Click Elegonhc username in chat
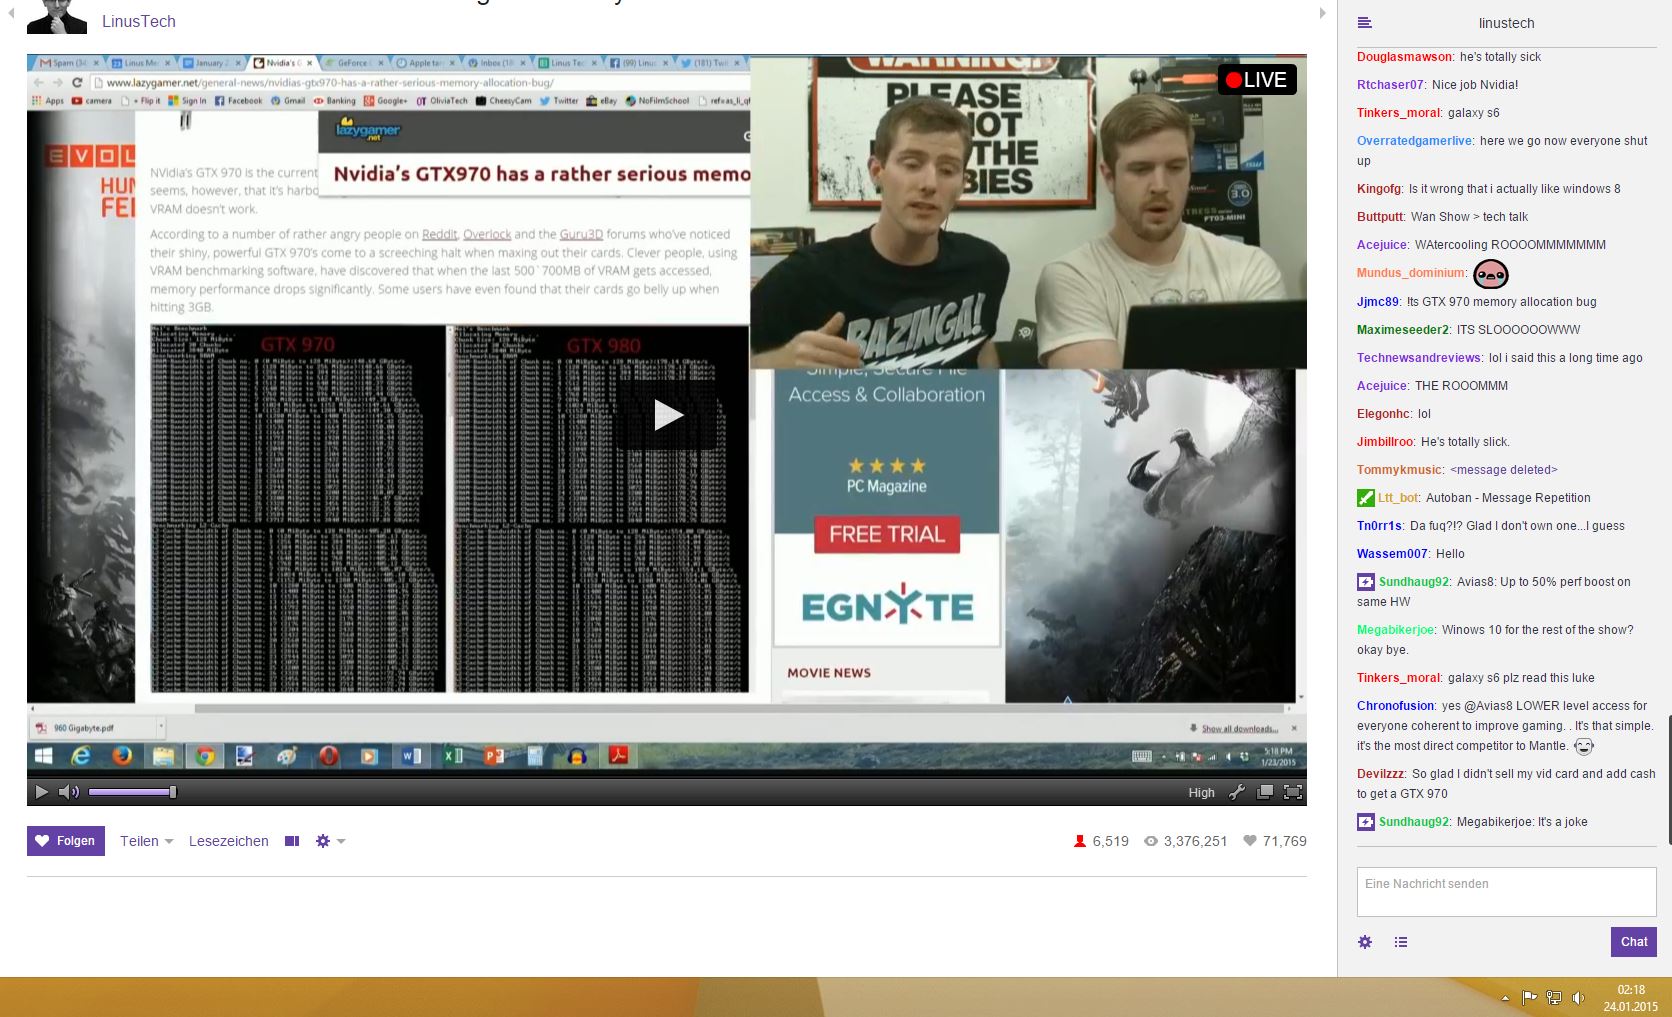Image resolution: width=1672 pixels, height=1017 pixels. 1384,414
